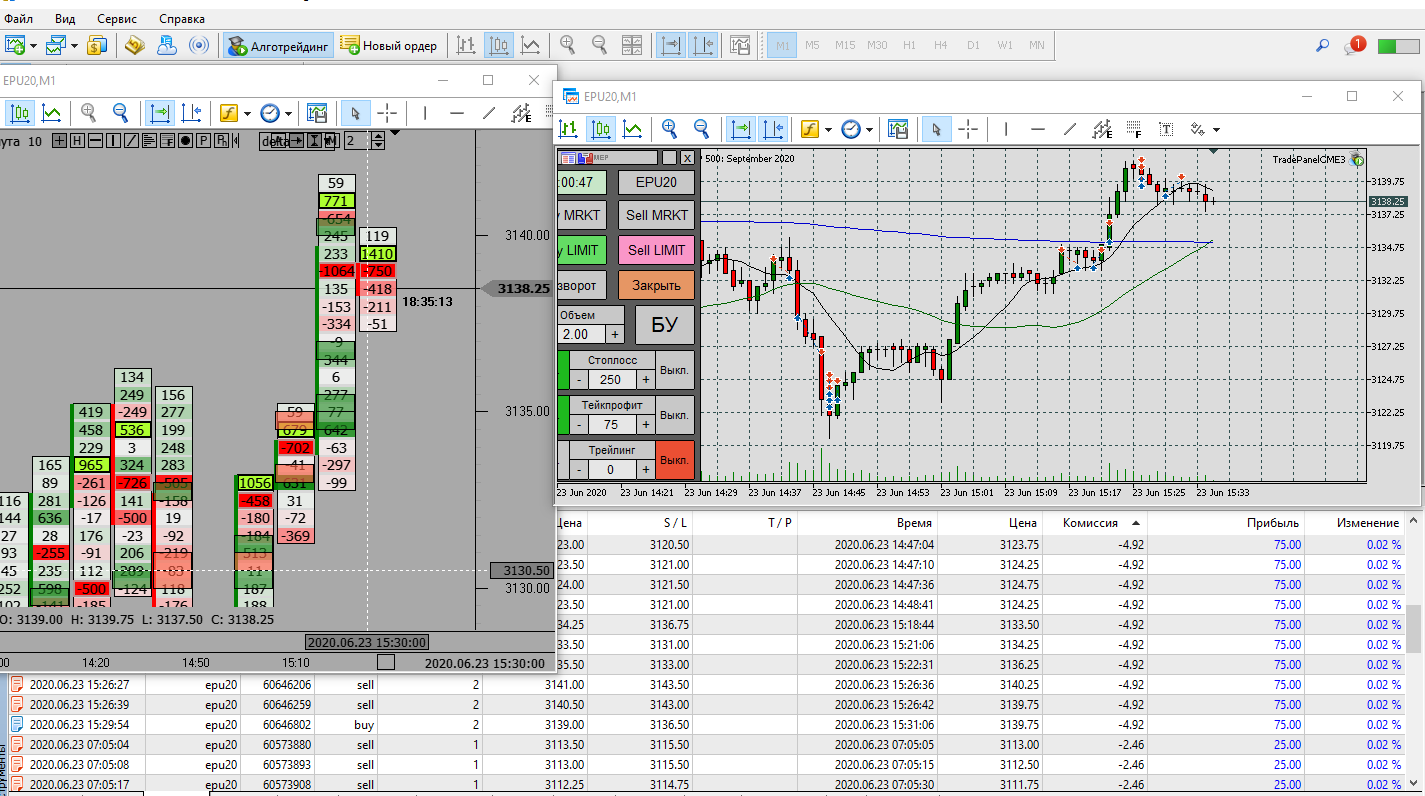Open the Сервис menu

117,18
